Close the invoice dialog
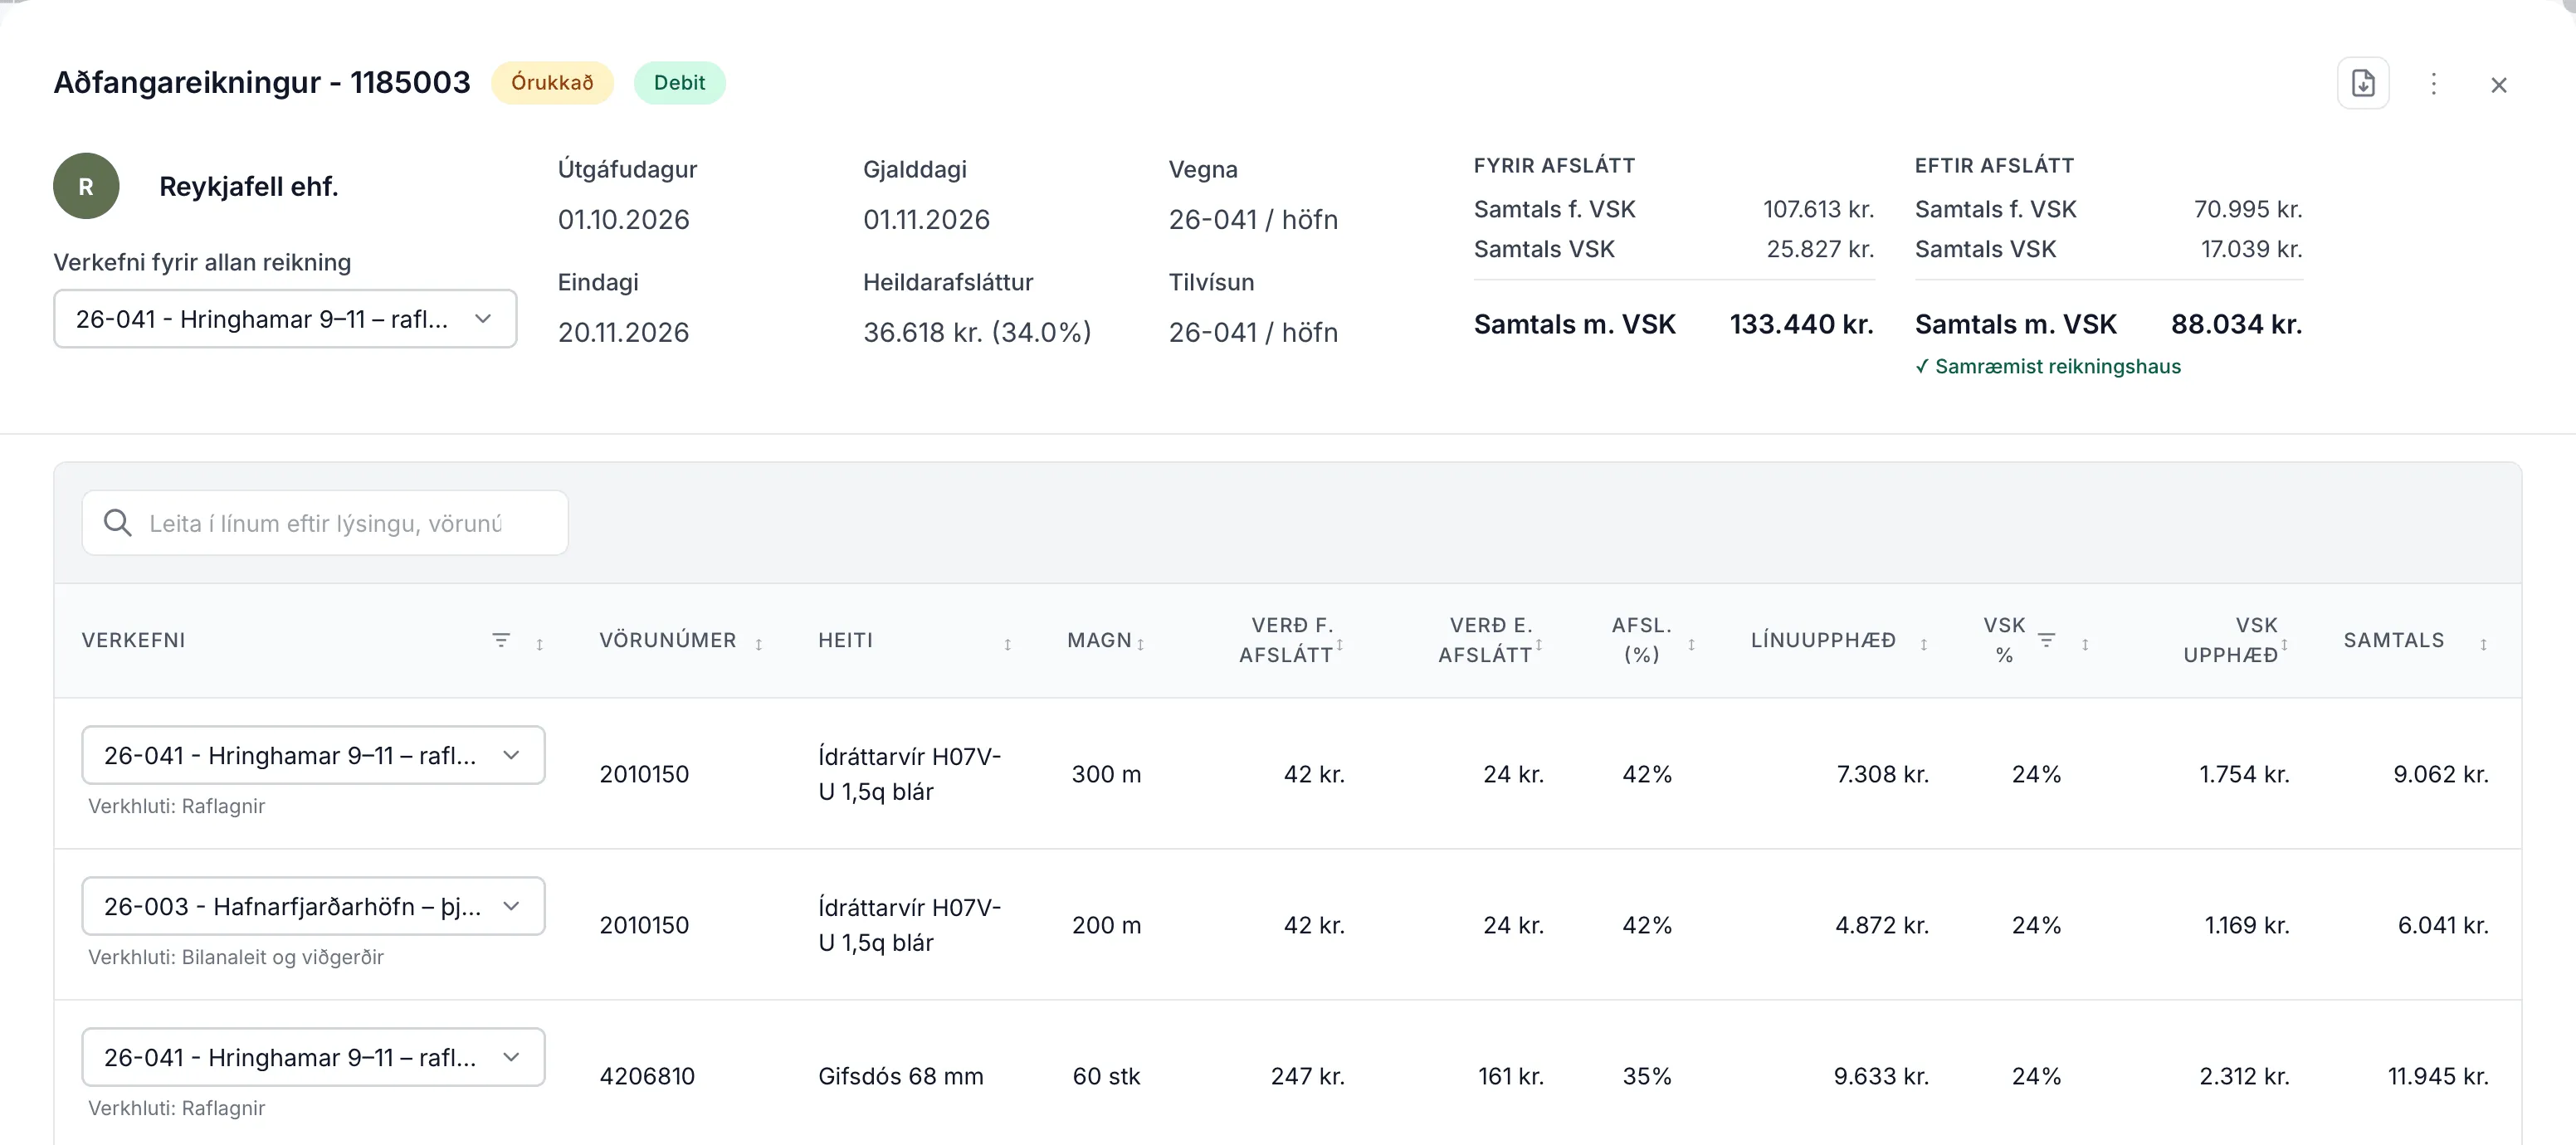 pos(2498,85)
